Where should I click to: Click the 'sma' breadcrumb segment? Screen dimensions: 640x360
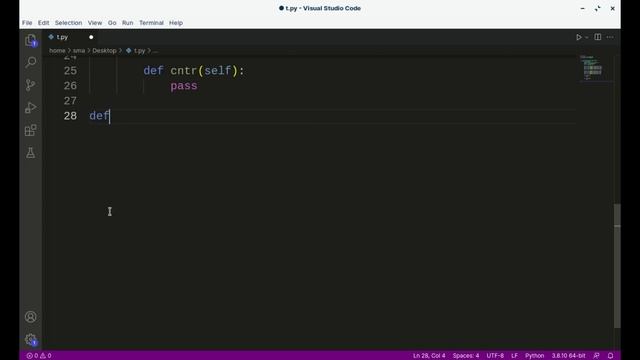(x=79, y=51)
